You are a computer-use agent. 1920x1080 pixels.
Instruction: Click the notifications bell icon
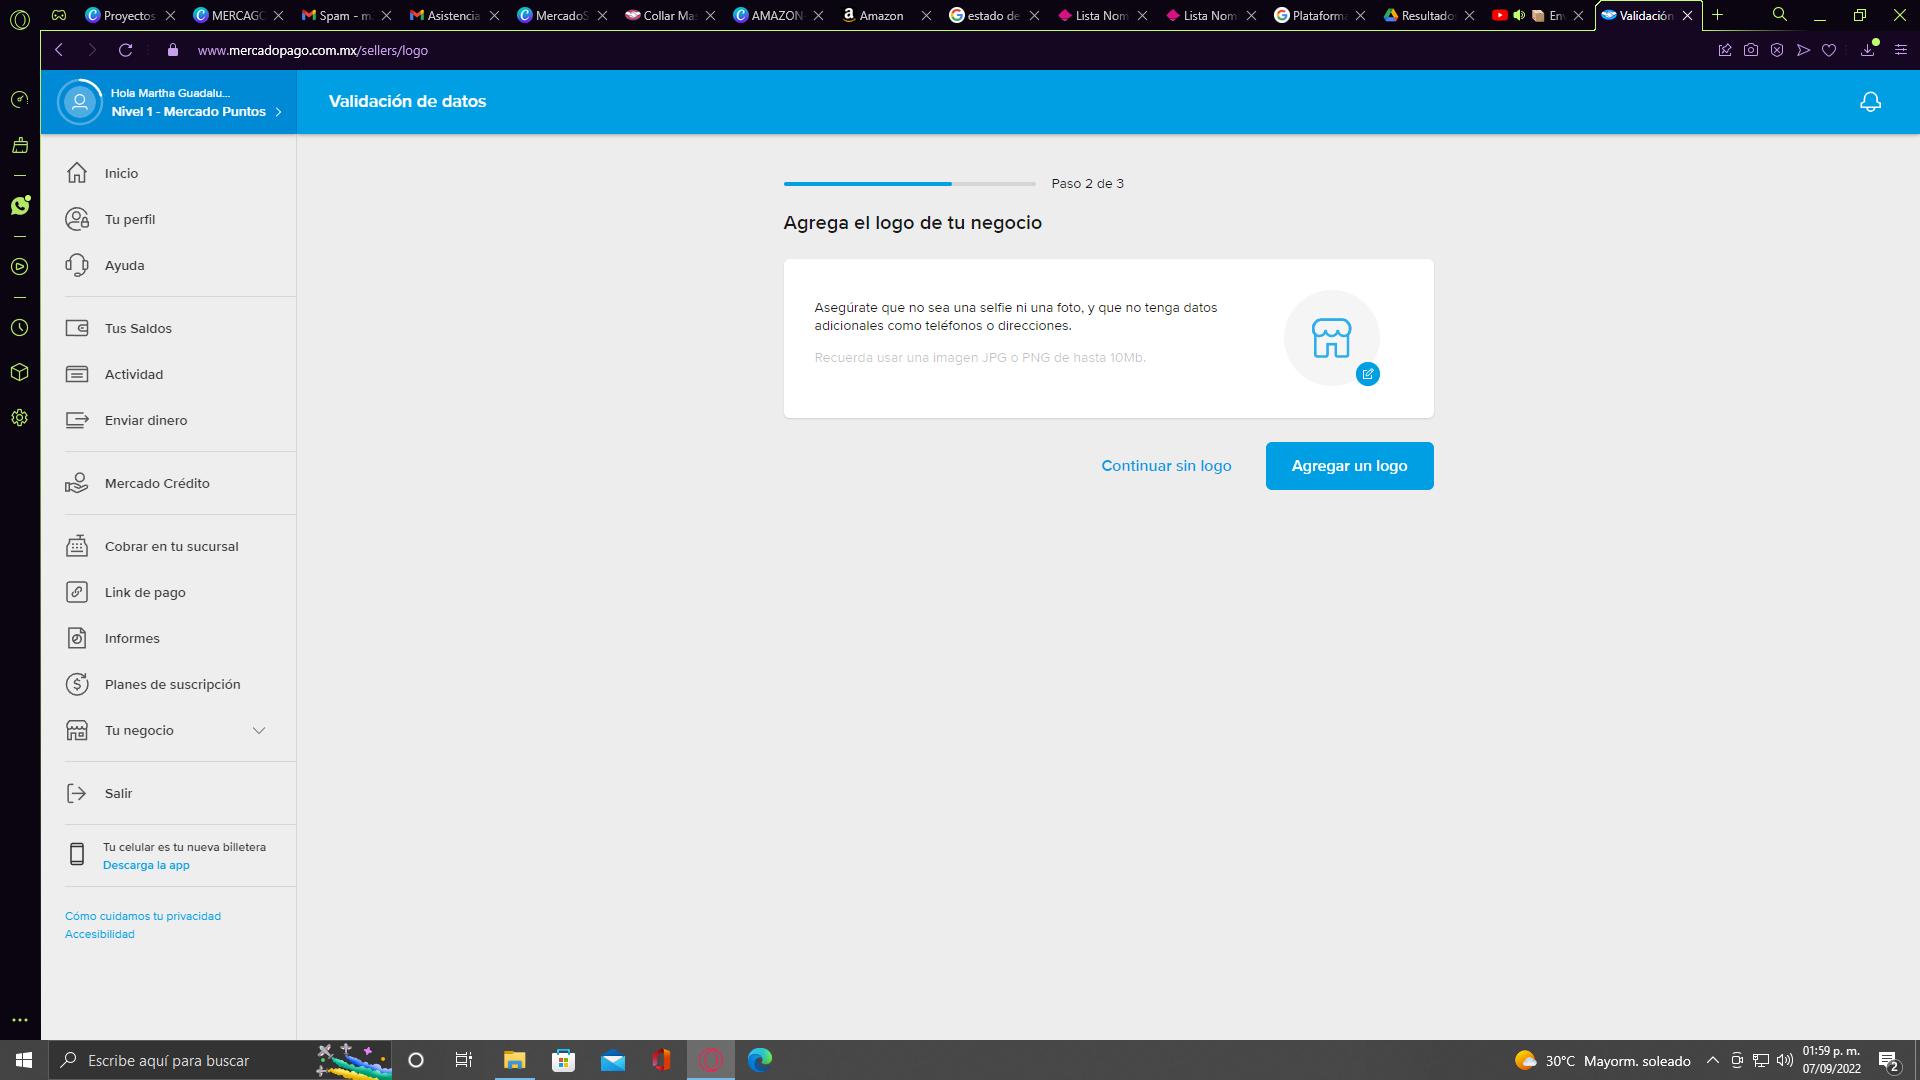tap(1870, 102)
